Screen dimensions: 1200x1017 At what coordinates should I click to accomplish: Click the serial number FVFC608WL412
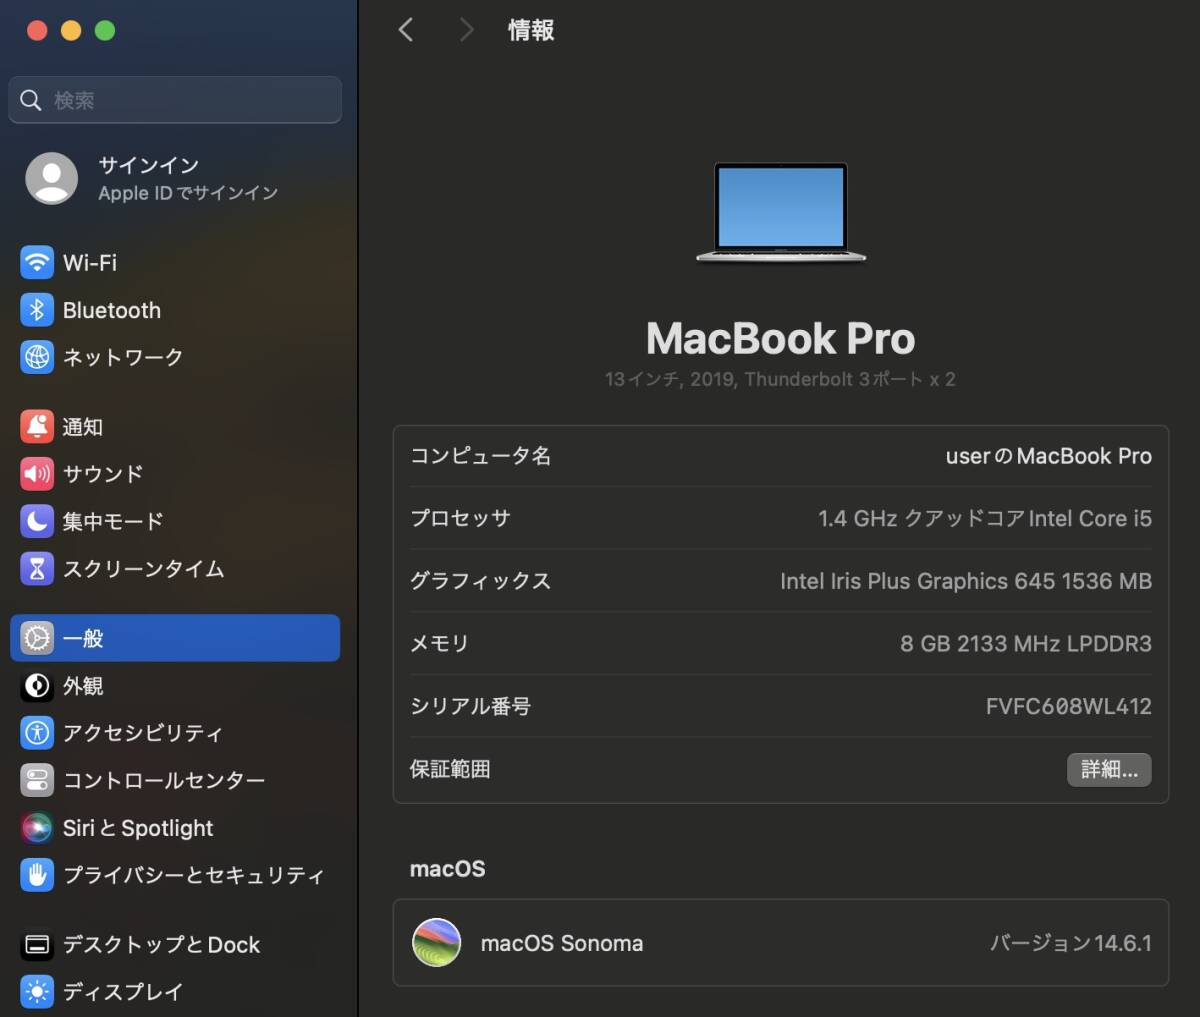pyautogui.click(x=1069, y=706)
